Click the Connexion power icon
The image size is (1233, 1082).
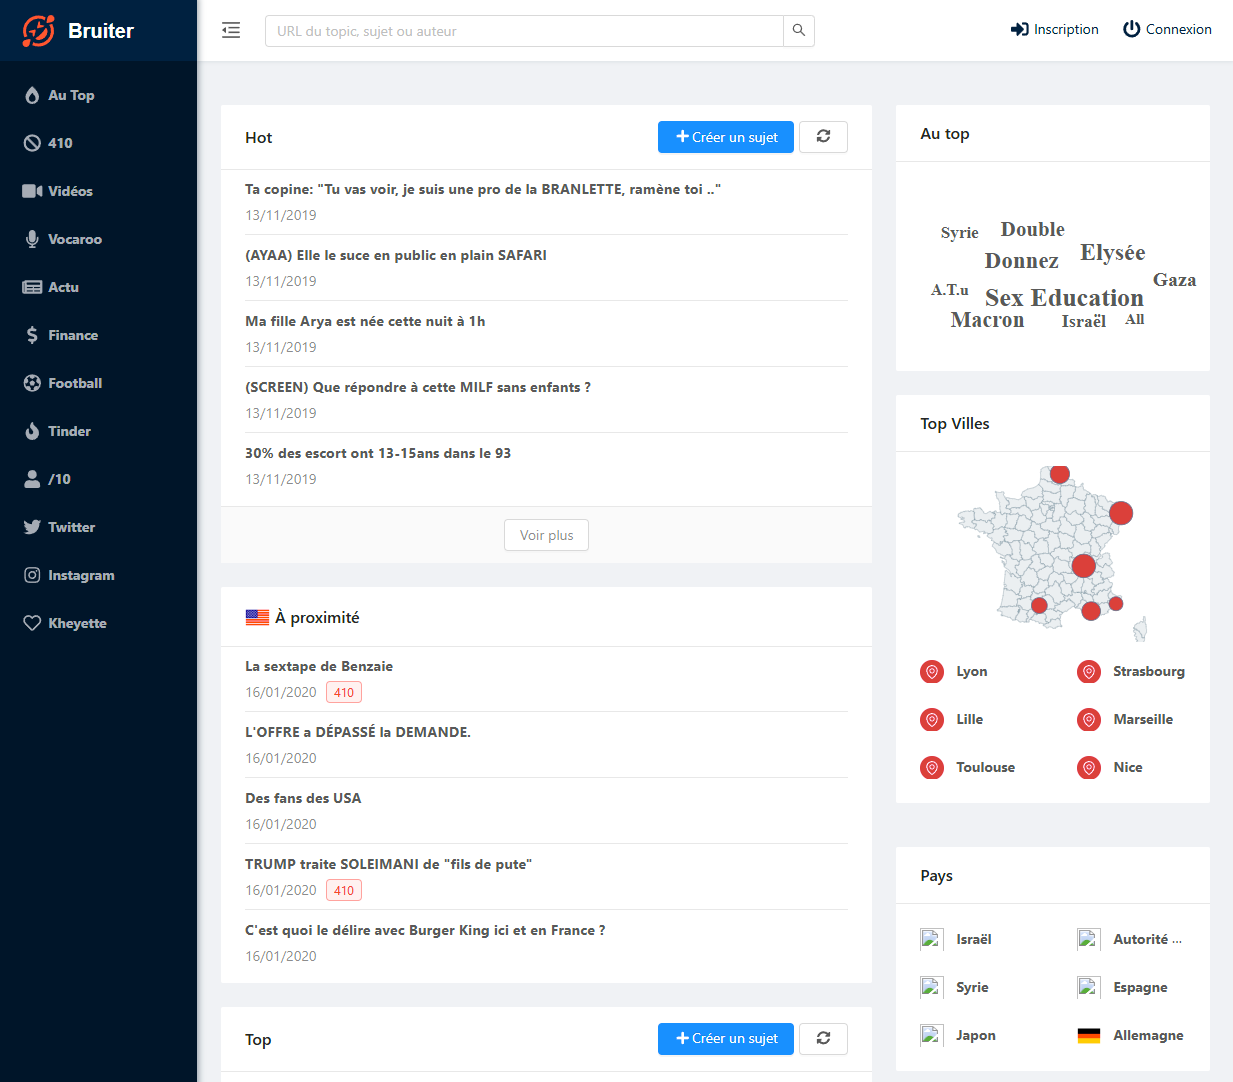click(x=1131, y=29)
